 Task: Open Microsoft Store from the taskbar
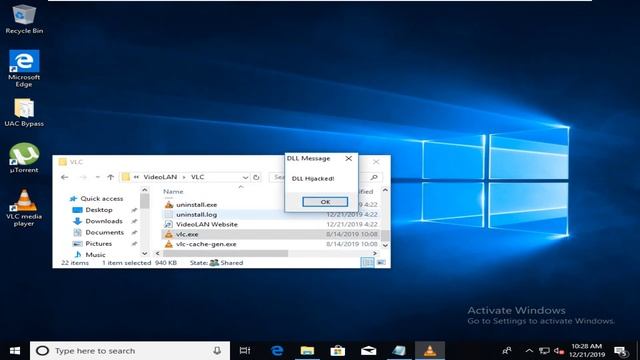click(x=338, y=351)
